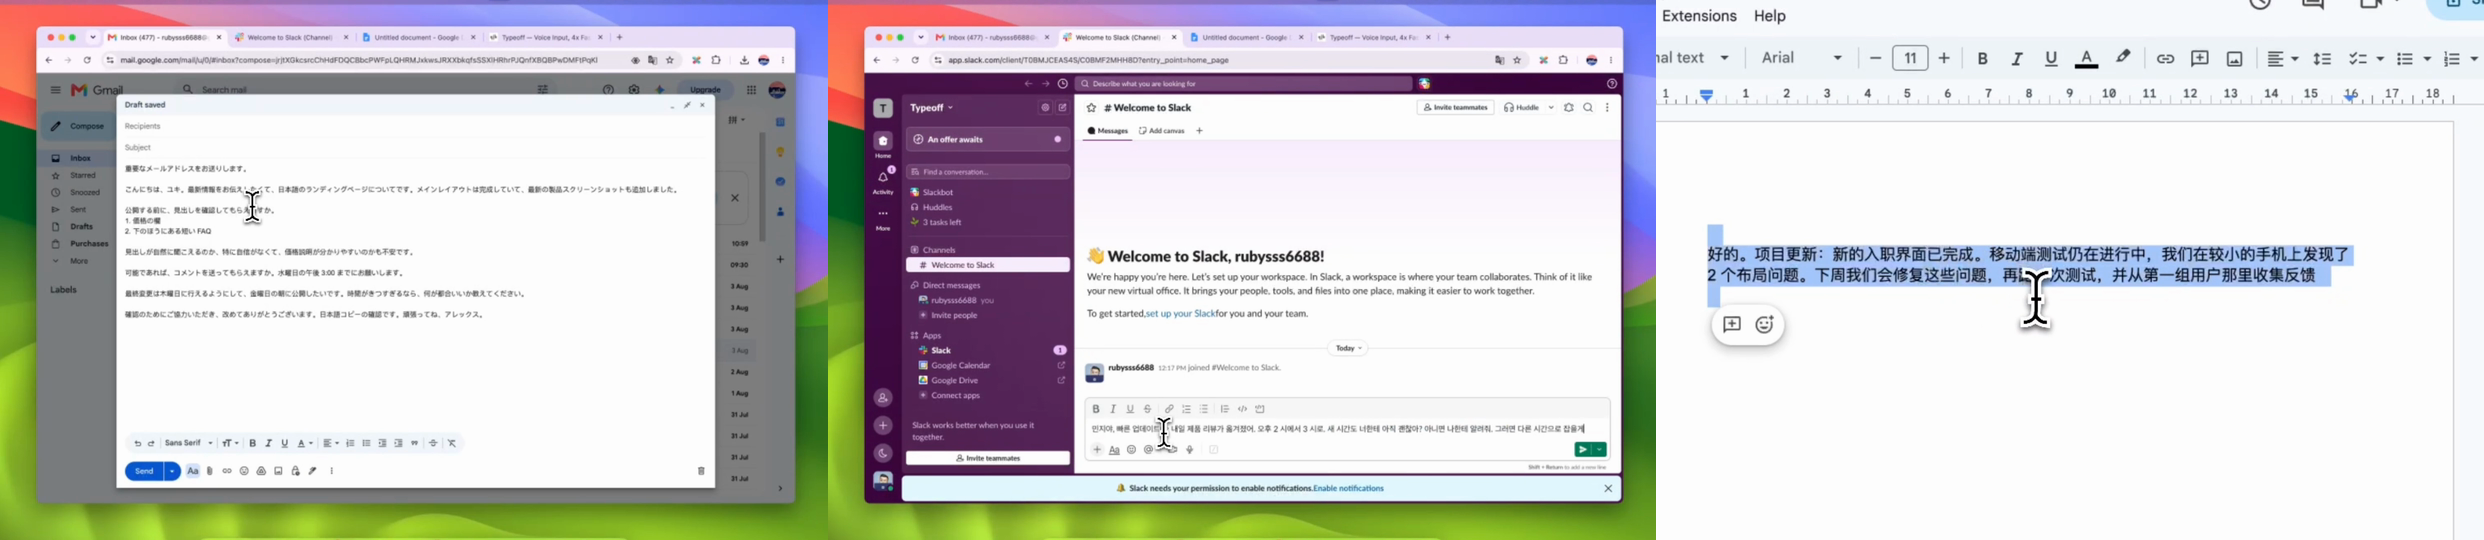Click Upgrade button in Gmail header
This screenshot has height=540, width=2484.
click(705, 89)
